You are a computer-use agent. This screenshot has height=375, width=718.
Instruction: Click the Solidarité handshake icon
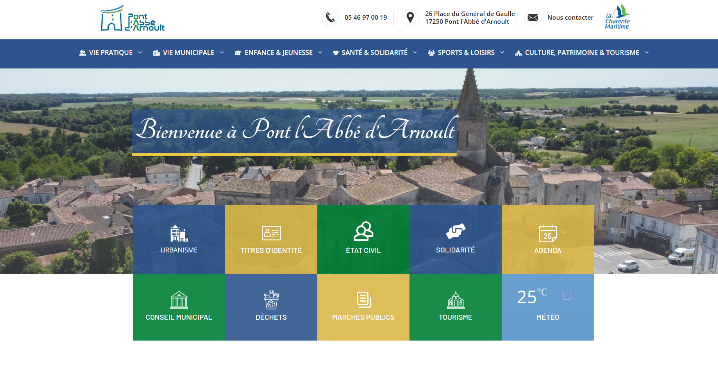(x=455, y=231)
